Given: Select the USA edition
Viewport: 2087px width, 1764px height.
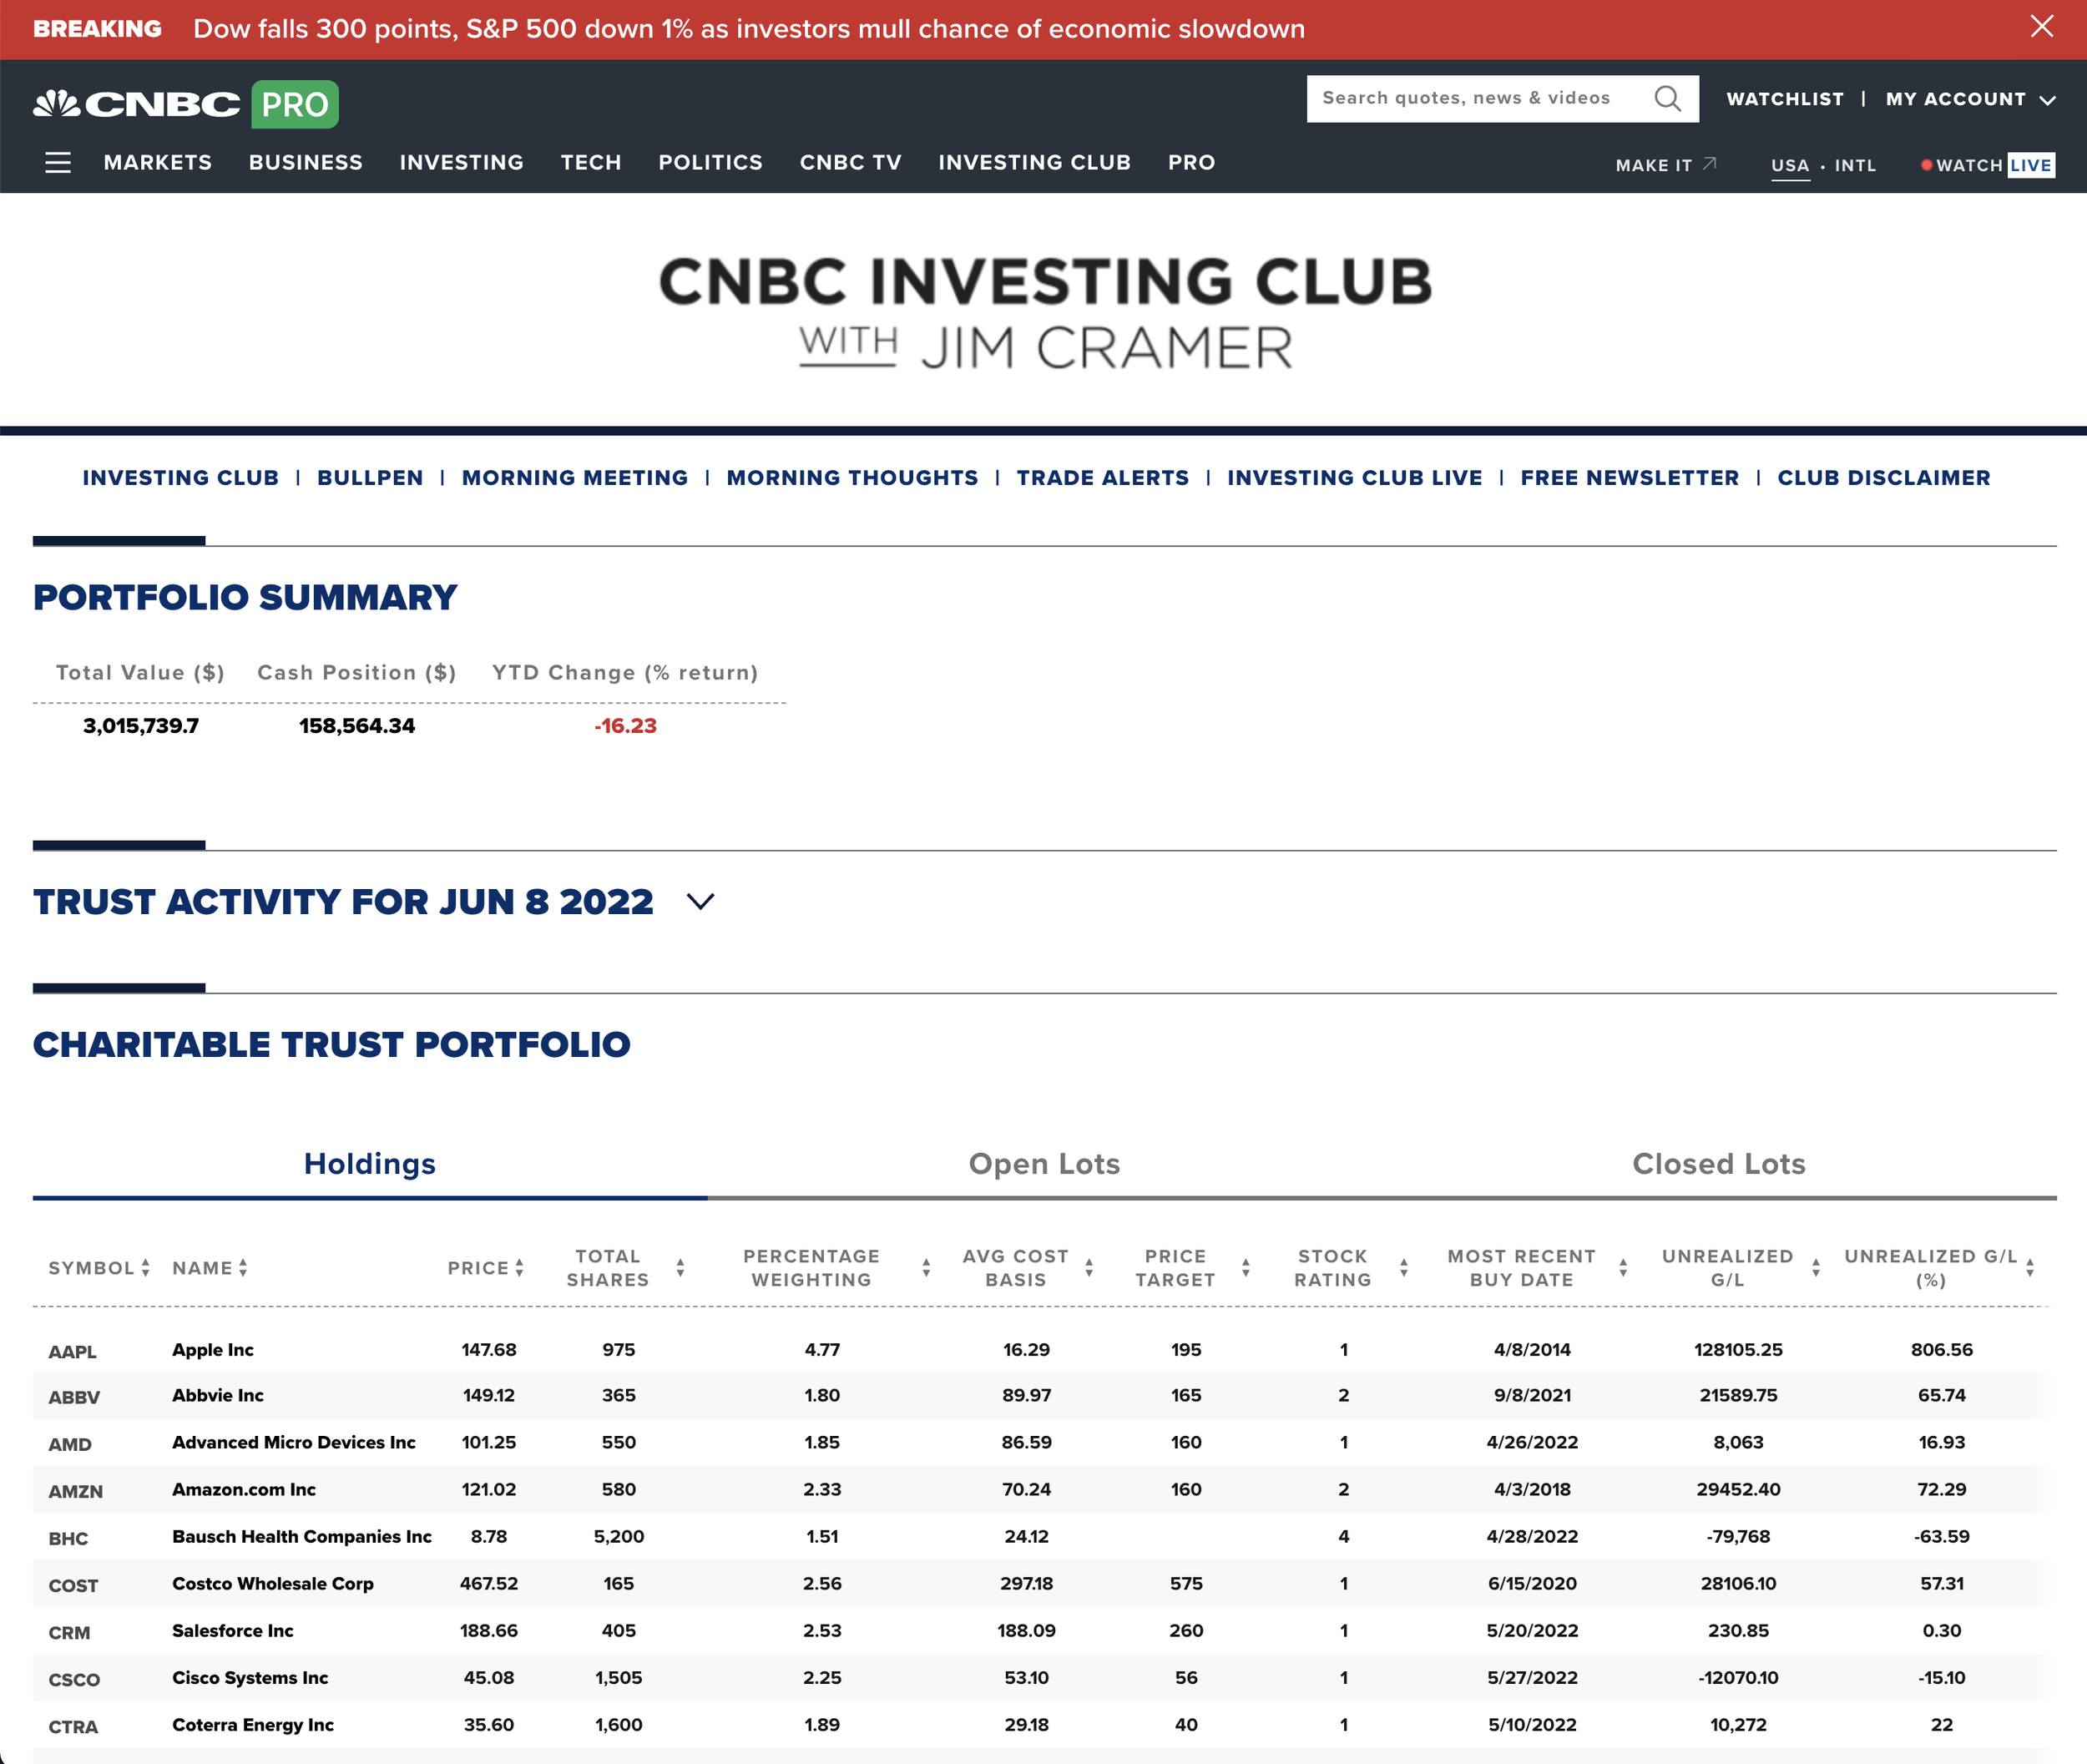Looking at the screenshot, I should [1790, 165].
